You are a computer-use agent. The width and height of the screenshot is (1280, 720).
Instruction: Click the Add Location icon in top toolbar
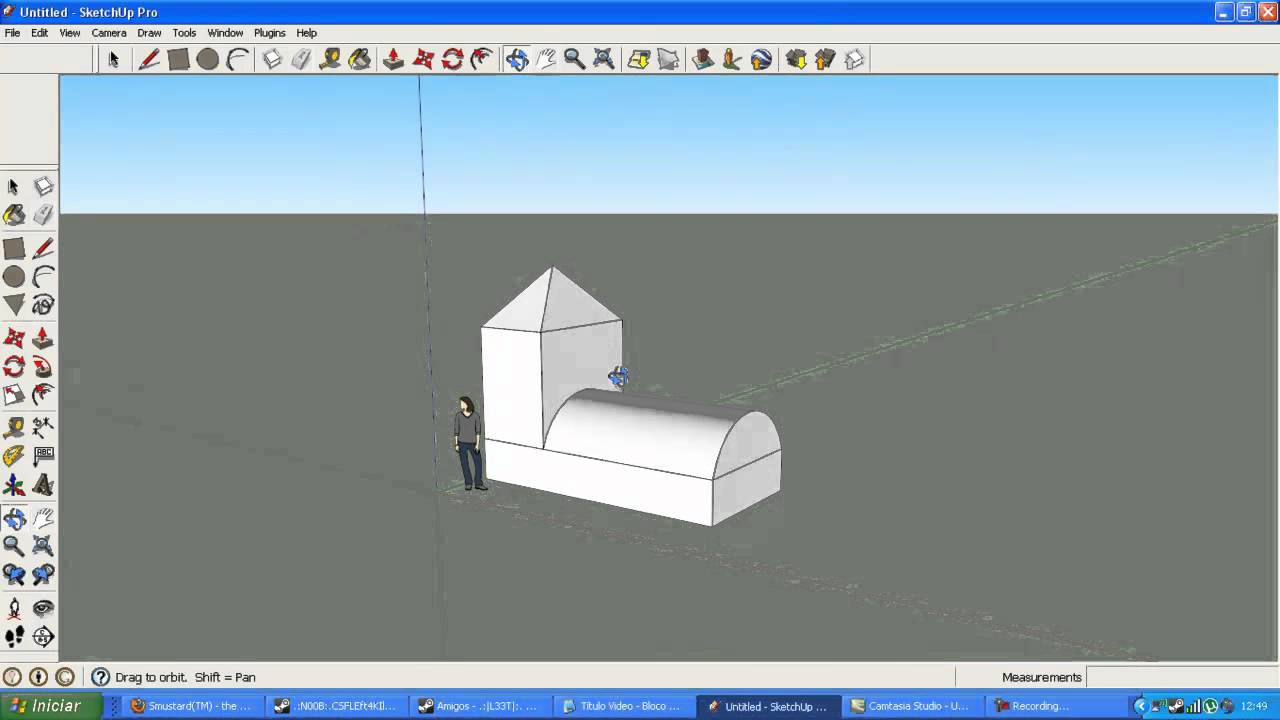[638, 59]
